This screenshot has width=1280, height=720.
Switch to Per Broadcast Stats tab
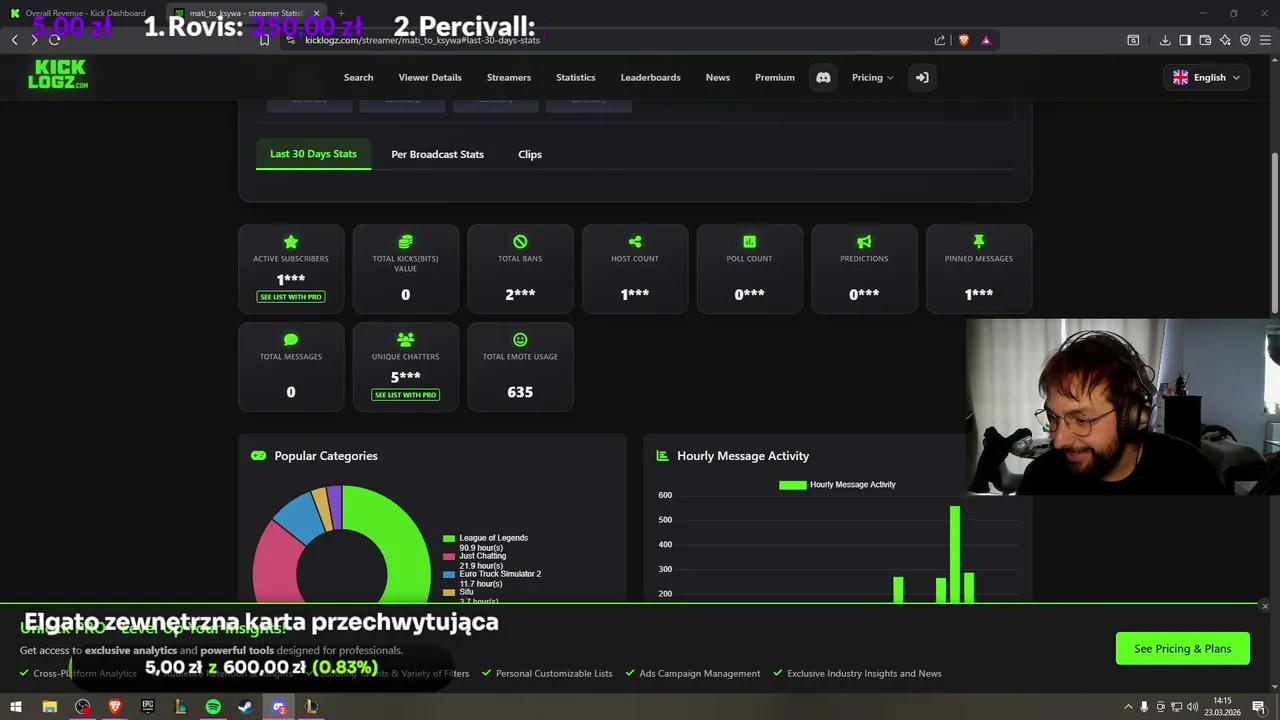pos(437,154)
